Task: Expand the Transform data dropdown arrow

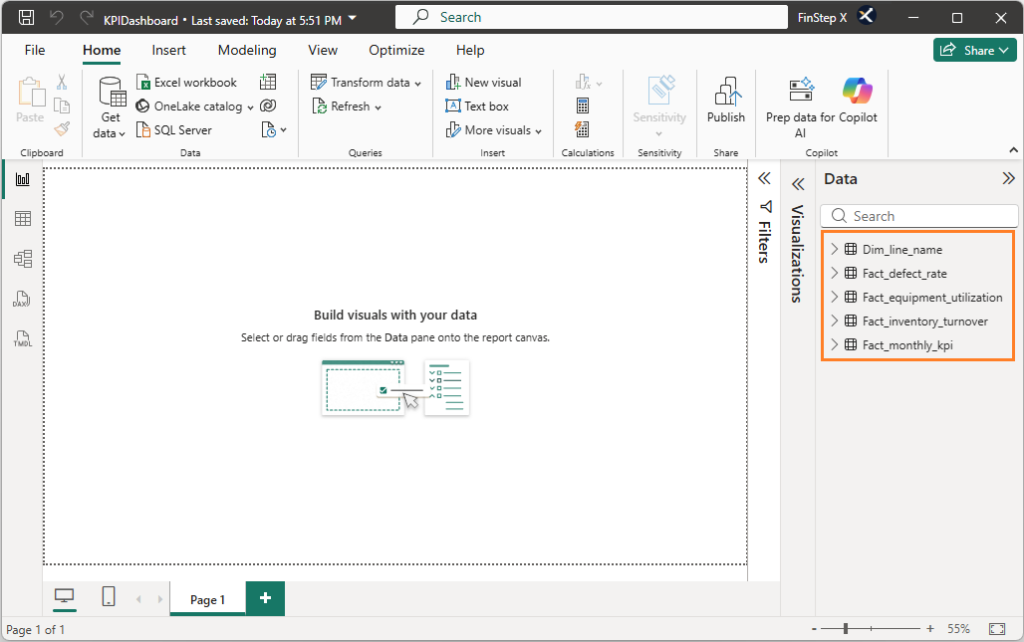Action: (x=418, y=84)
